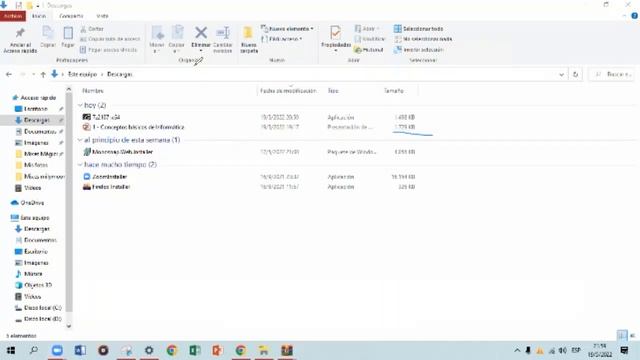Sort by the Nombre column header
640x360 pixels.
93,91
